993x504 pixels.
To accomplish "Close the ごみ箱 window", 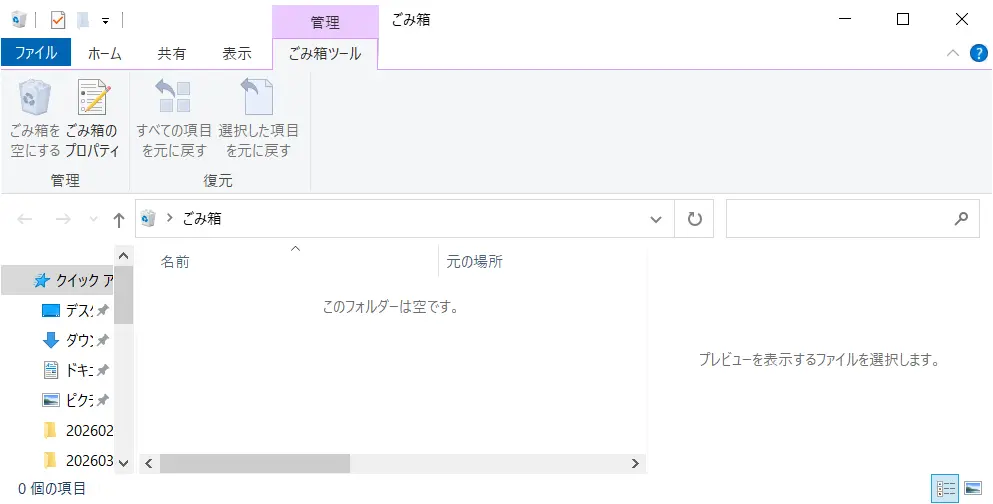I will [961, 19].
